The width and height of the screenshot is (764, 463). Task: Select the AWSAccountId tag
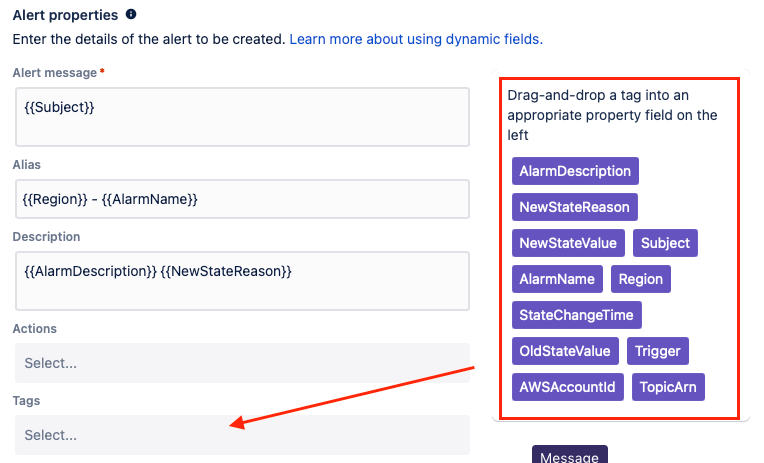[568, 387]
